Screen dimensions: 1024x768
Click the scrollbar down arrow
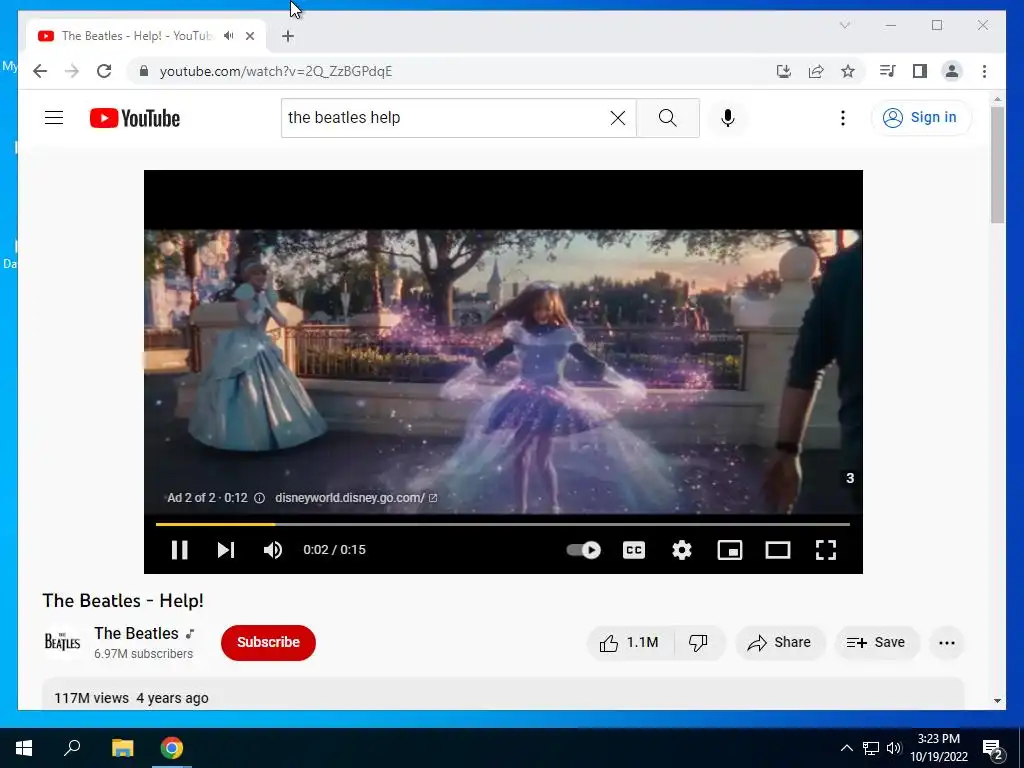[997, 701]
